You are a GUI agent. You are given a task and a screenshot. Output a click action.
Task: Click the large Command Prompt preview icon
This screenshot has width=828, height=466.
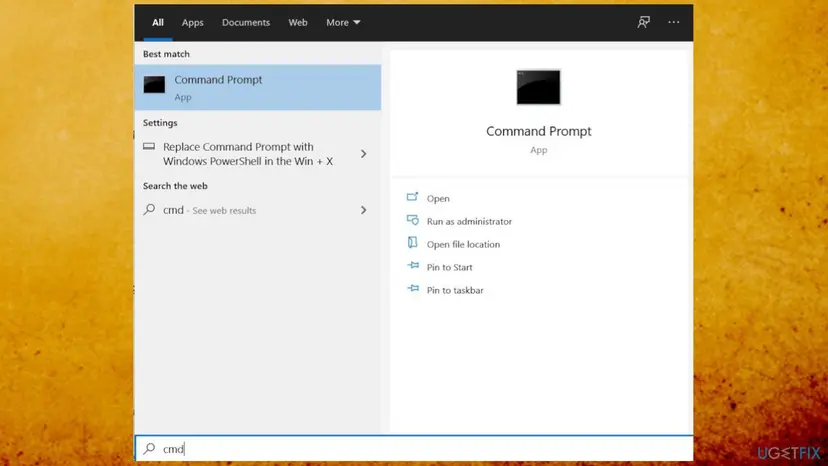click(538, 87)
